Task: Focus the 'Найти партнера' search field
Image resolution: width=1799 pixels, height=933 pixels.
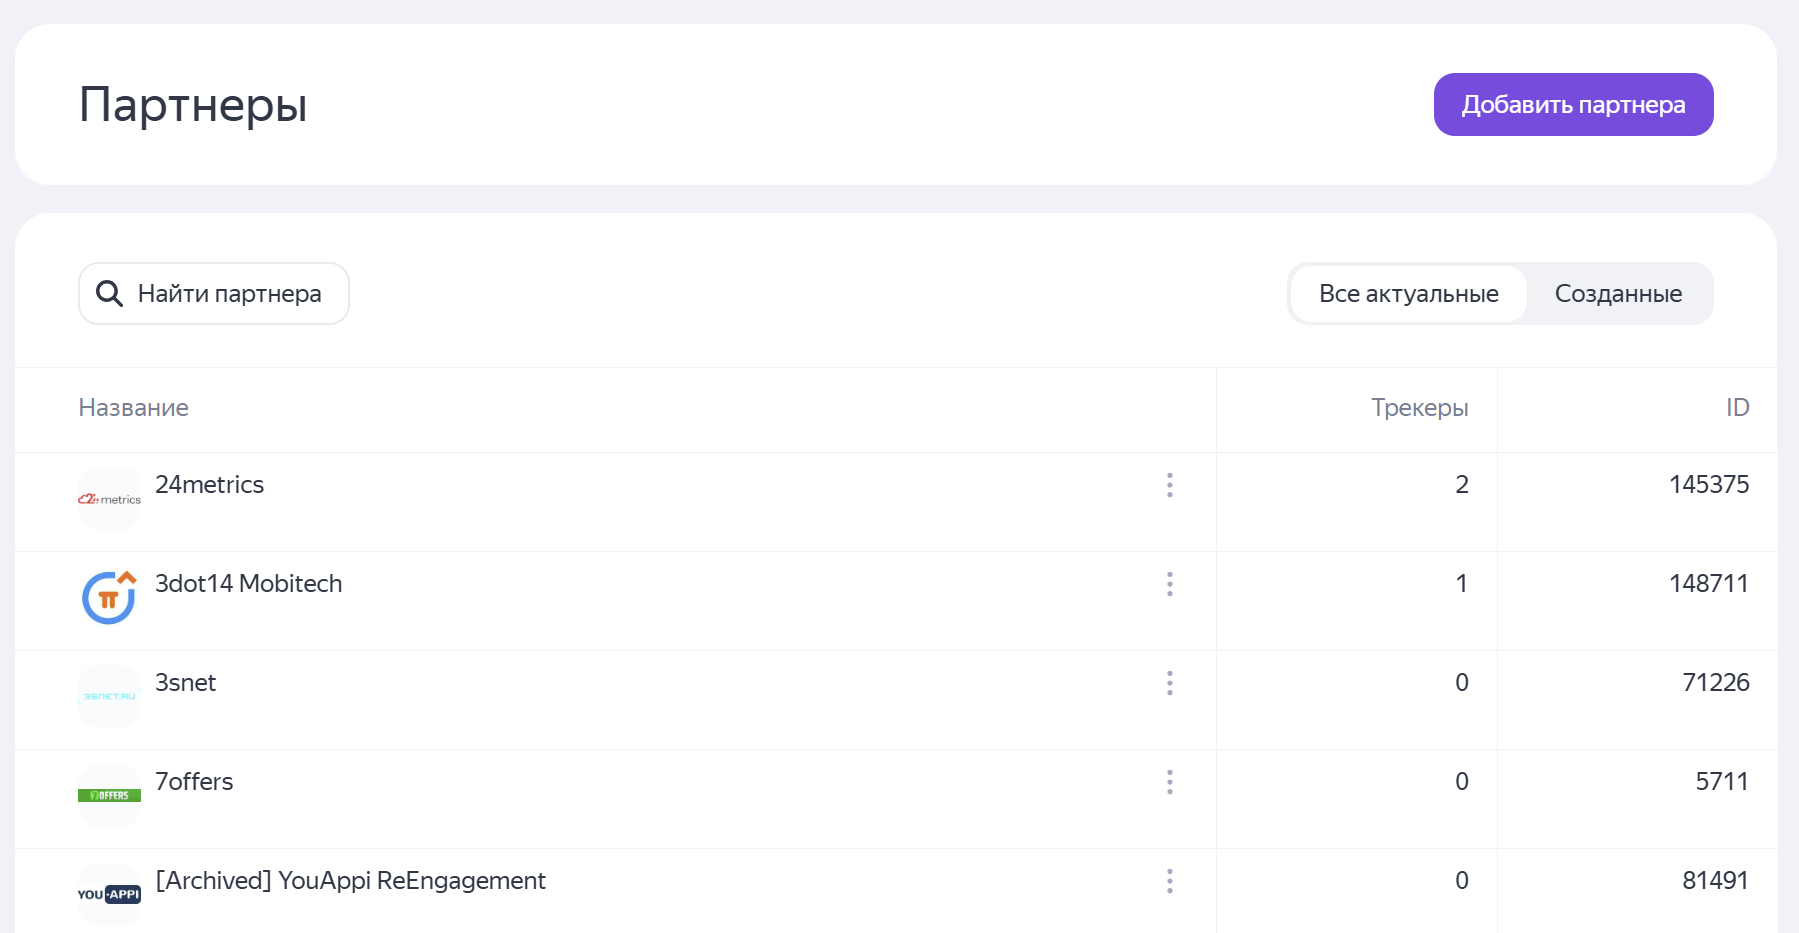Action: 230,294
